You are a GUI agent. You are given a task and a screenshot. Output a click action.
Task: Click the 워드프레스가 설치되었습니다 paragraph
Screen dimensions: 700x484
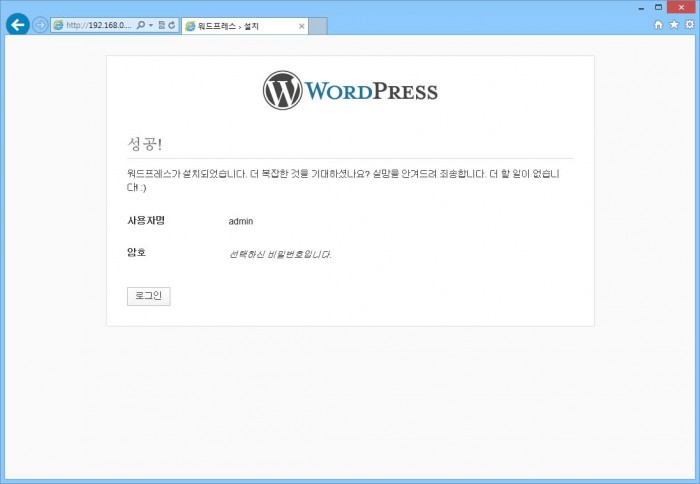point(343,180)
